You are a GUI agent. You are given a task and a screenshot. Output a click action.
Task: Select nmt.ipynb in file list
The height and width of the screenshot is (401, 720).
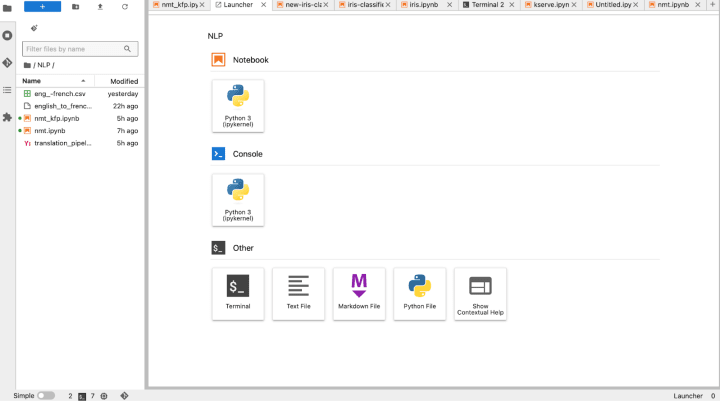[80, 131]
